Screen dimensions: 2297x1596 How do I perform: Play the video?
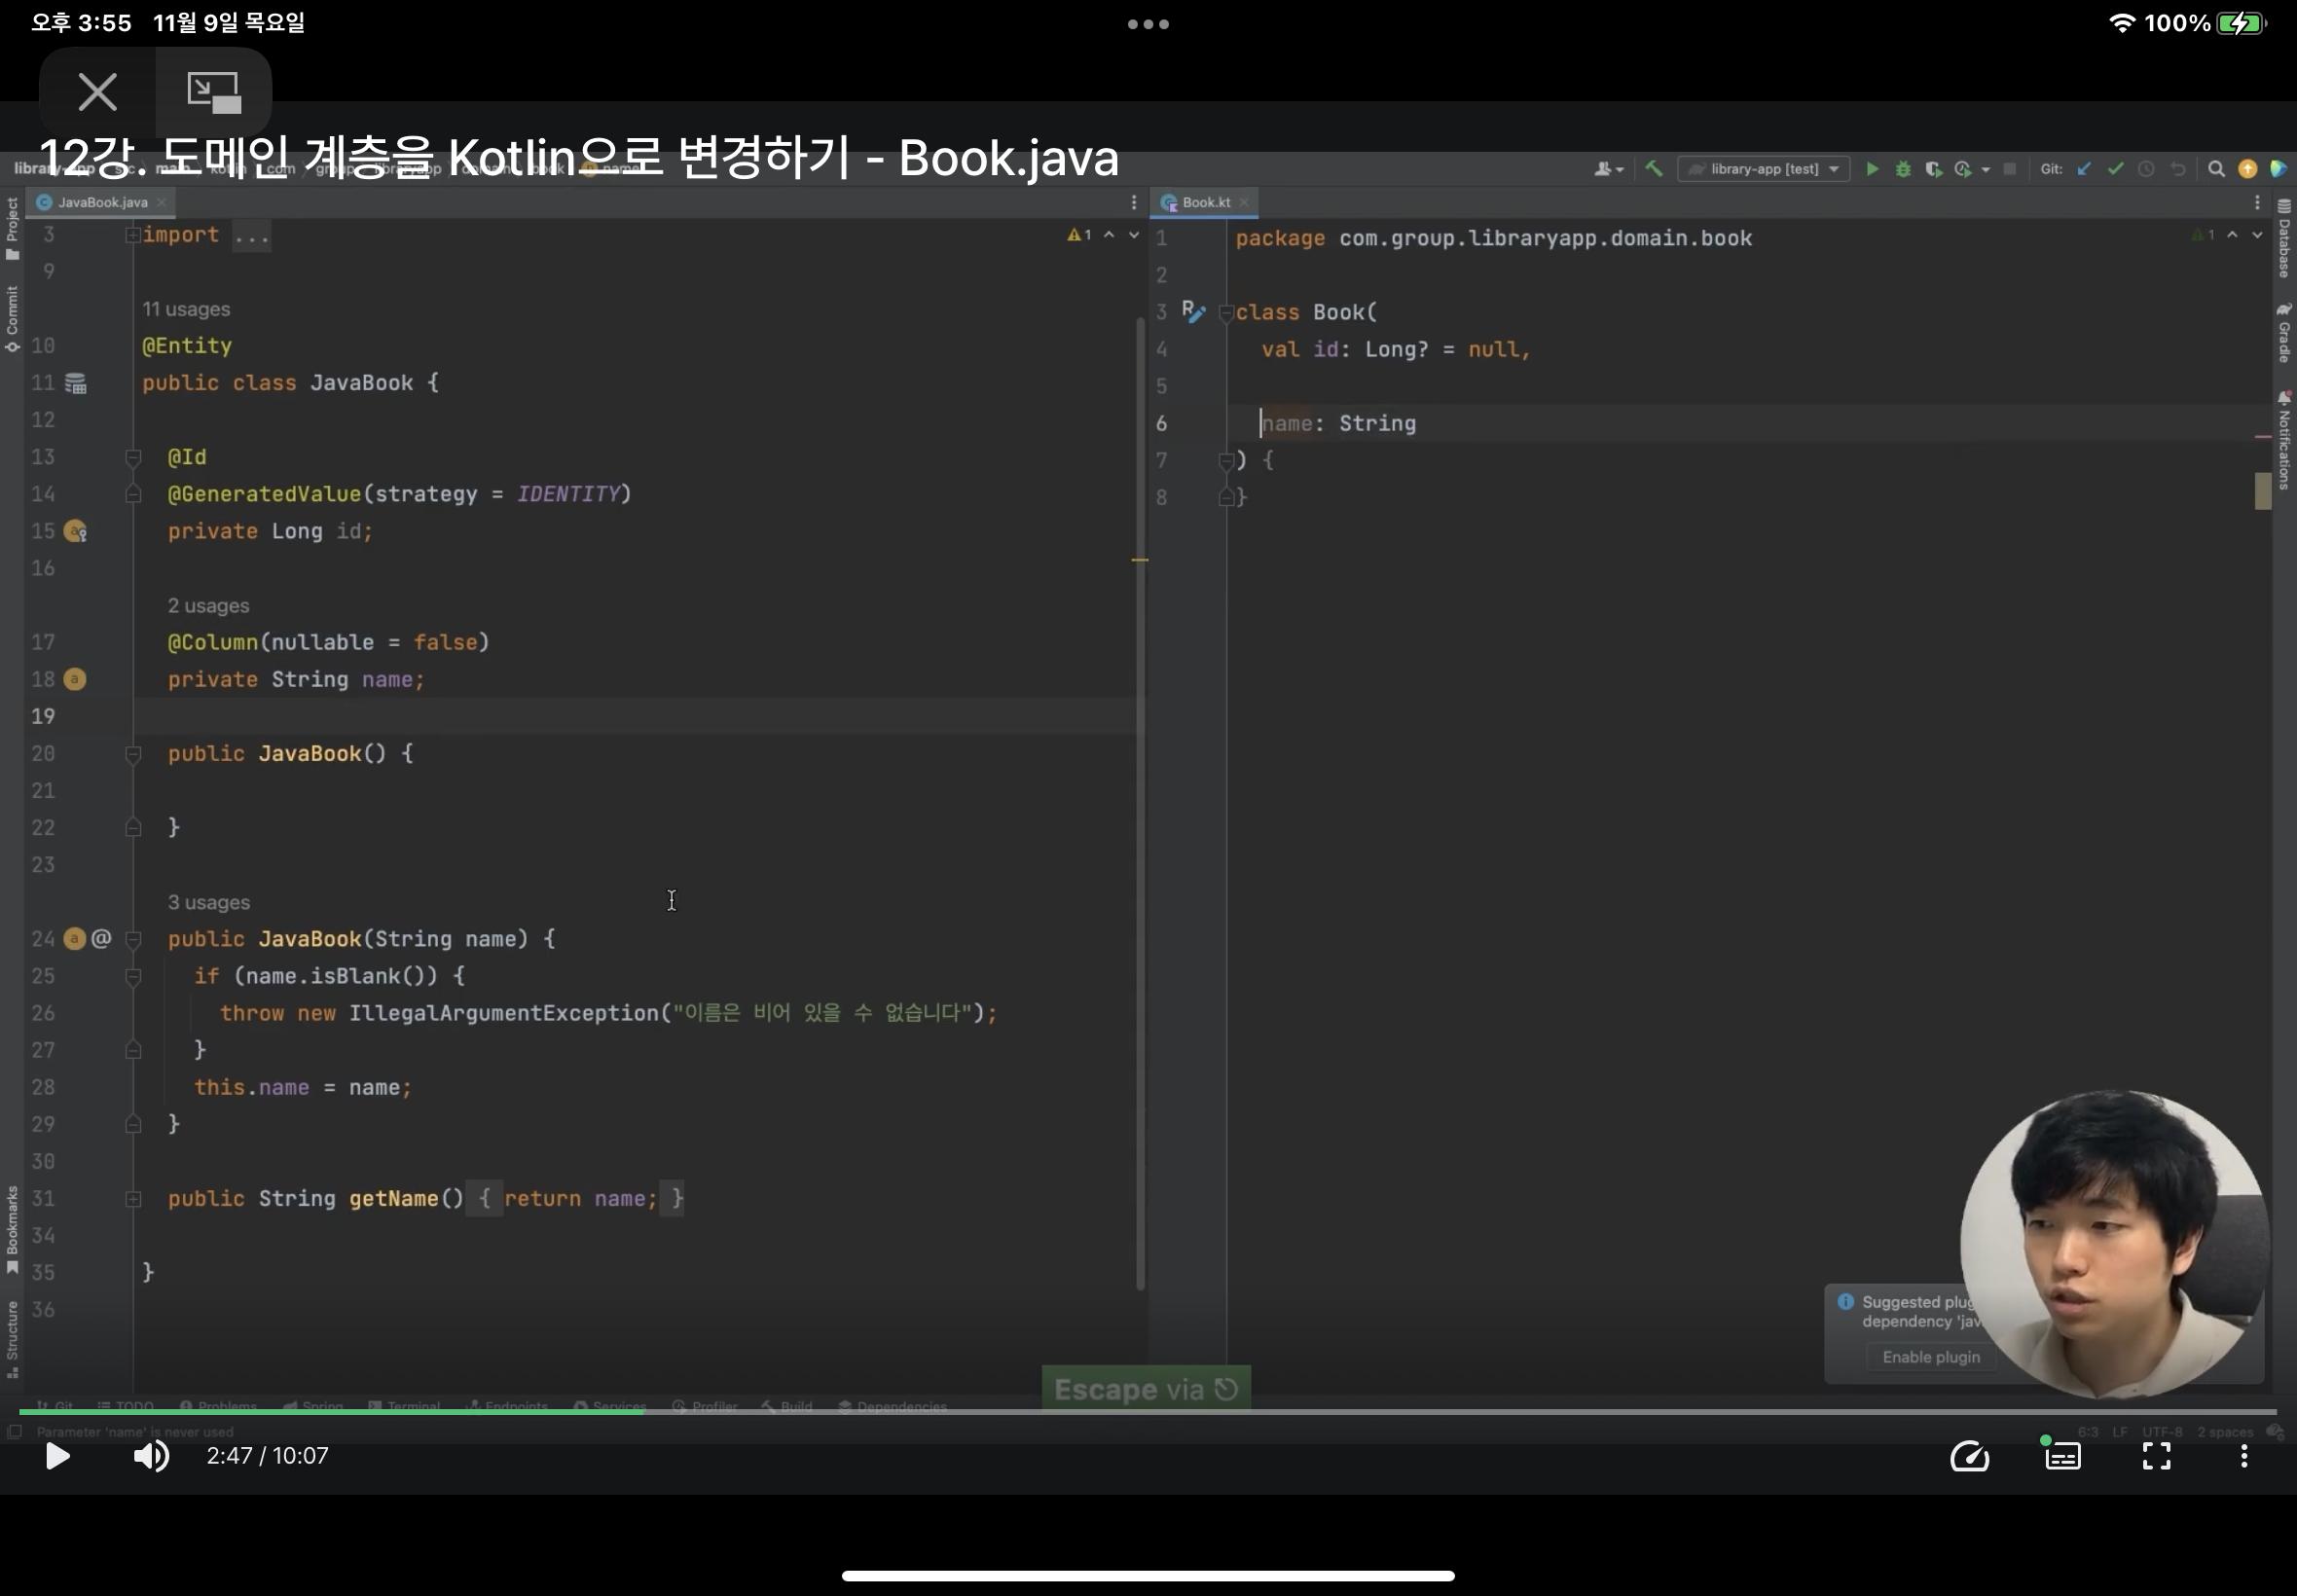point(58,1456)
